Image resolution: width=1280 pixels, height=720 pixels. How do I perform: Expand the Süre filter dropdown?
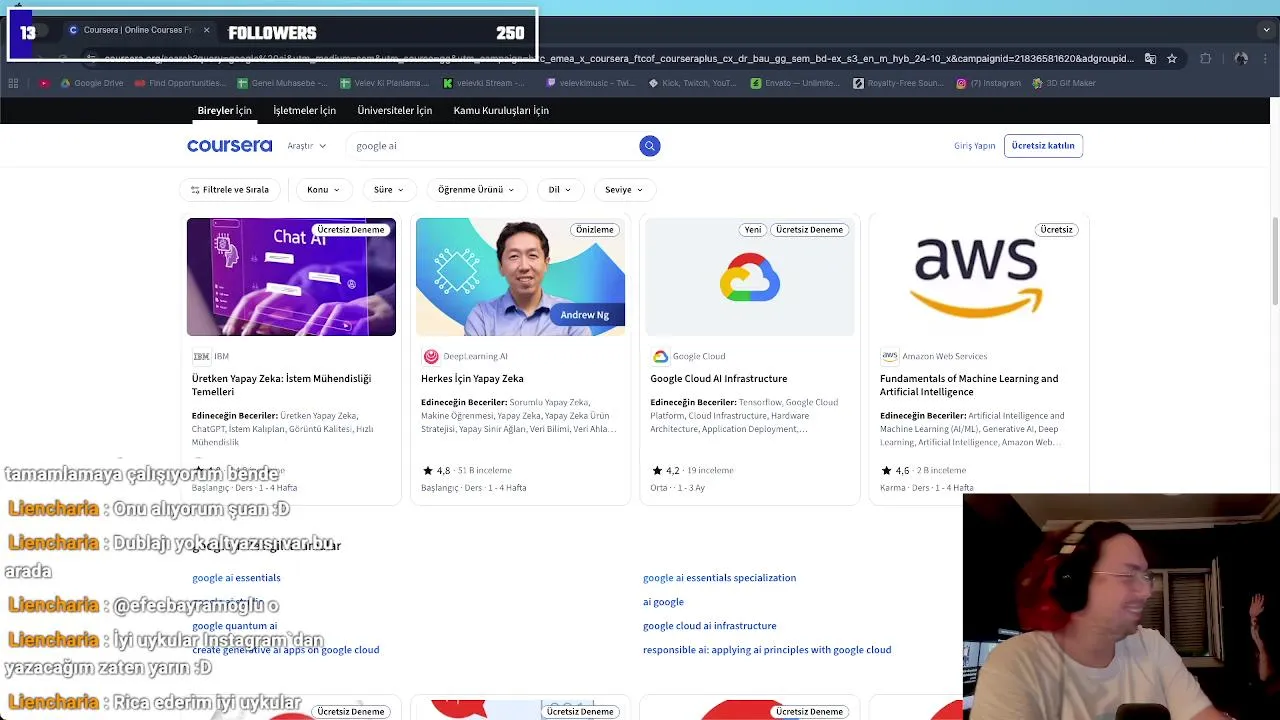click(x=388, y=189)
